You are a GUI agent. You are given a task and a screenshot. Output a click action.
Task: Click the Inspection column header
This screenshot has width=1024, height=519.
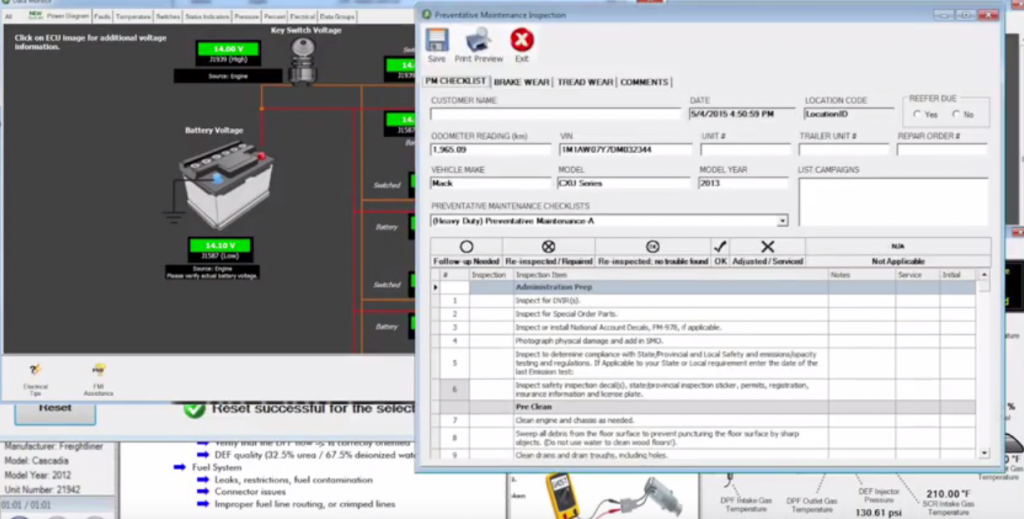click(491, 275)
